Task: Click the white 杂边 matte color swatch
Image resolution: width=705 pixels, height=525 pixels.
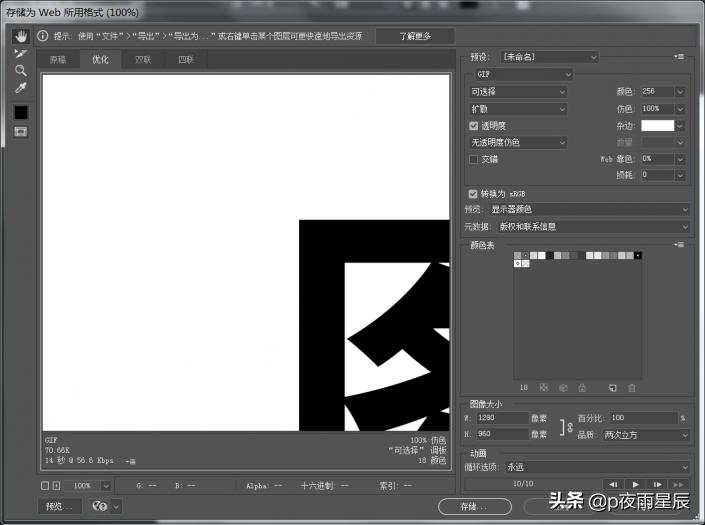Action: pyautogui.click(x=657, y=125)
